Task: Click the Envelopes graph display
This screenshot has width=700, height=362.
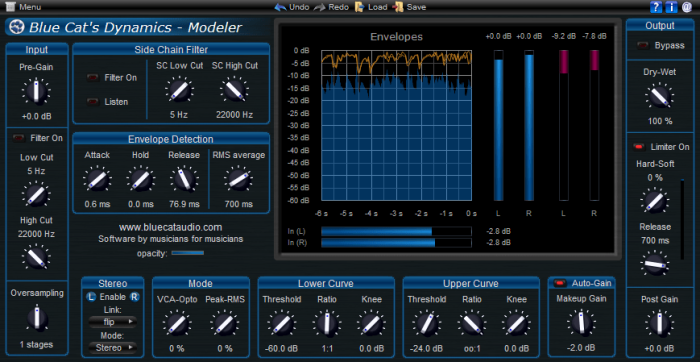Action: 396,125
